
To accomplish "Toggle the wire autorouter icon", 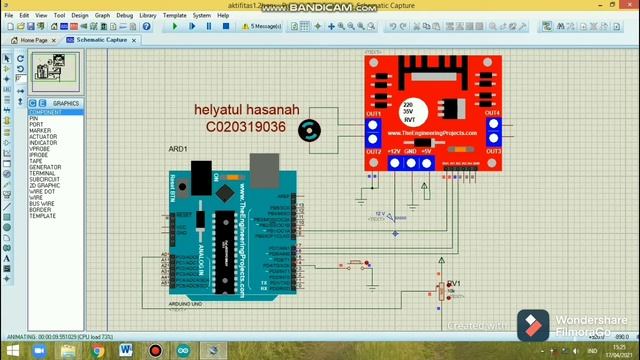I will tap(547, 27).
